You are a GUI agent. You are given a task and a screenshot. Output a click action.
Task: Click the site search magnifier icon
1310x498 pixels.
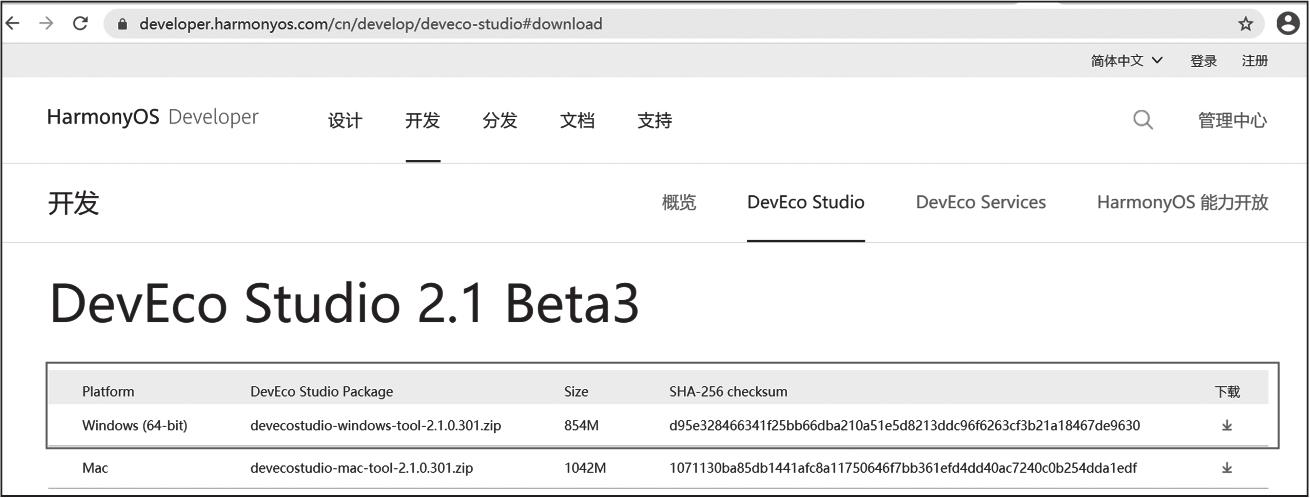point(1142,120)
